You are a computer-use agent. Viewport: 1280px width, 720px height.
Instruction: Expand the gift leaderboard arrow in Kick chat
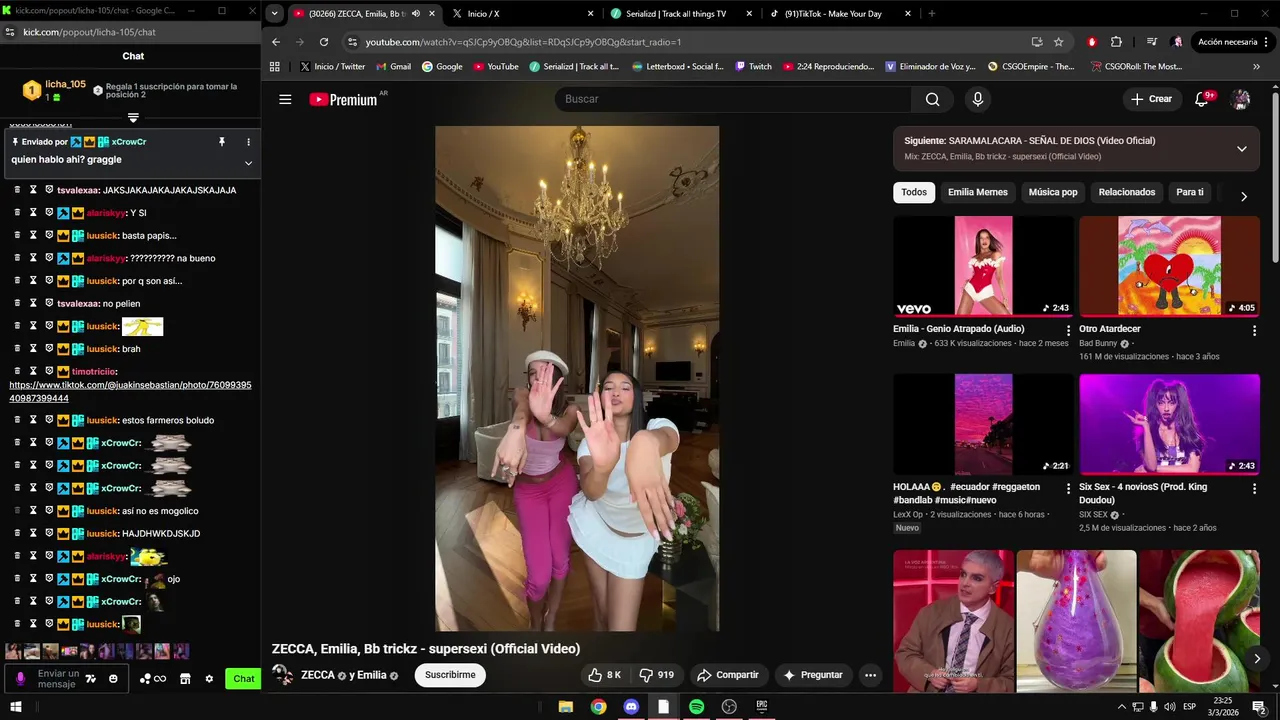pyautogui.click(x=133, y=118)
